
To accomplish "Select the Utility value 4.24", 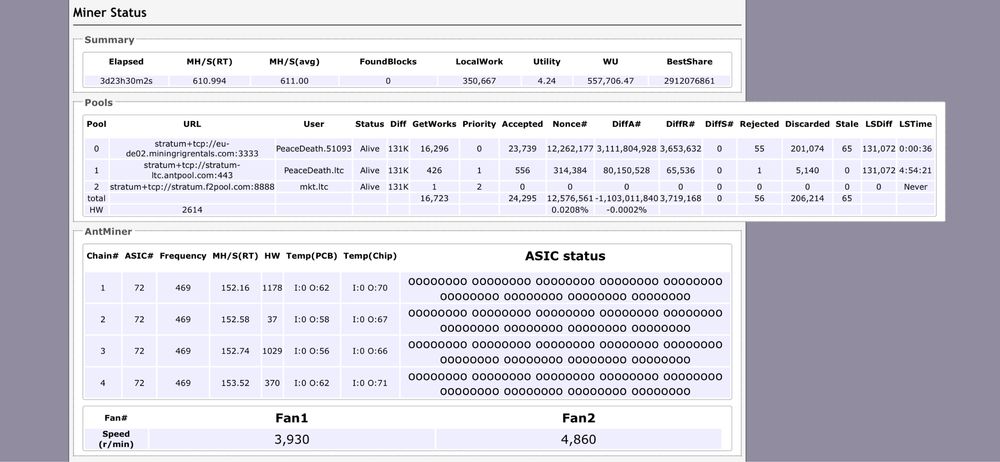I will 547,81.
